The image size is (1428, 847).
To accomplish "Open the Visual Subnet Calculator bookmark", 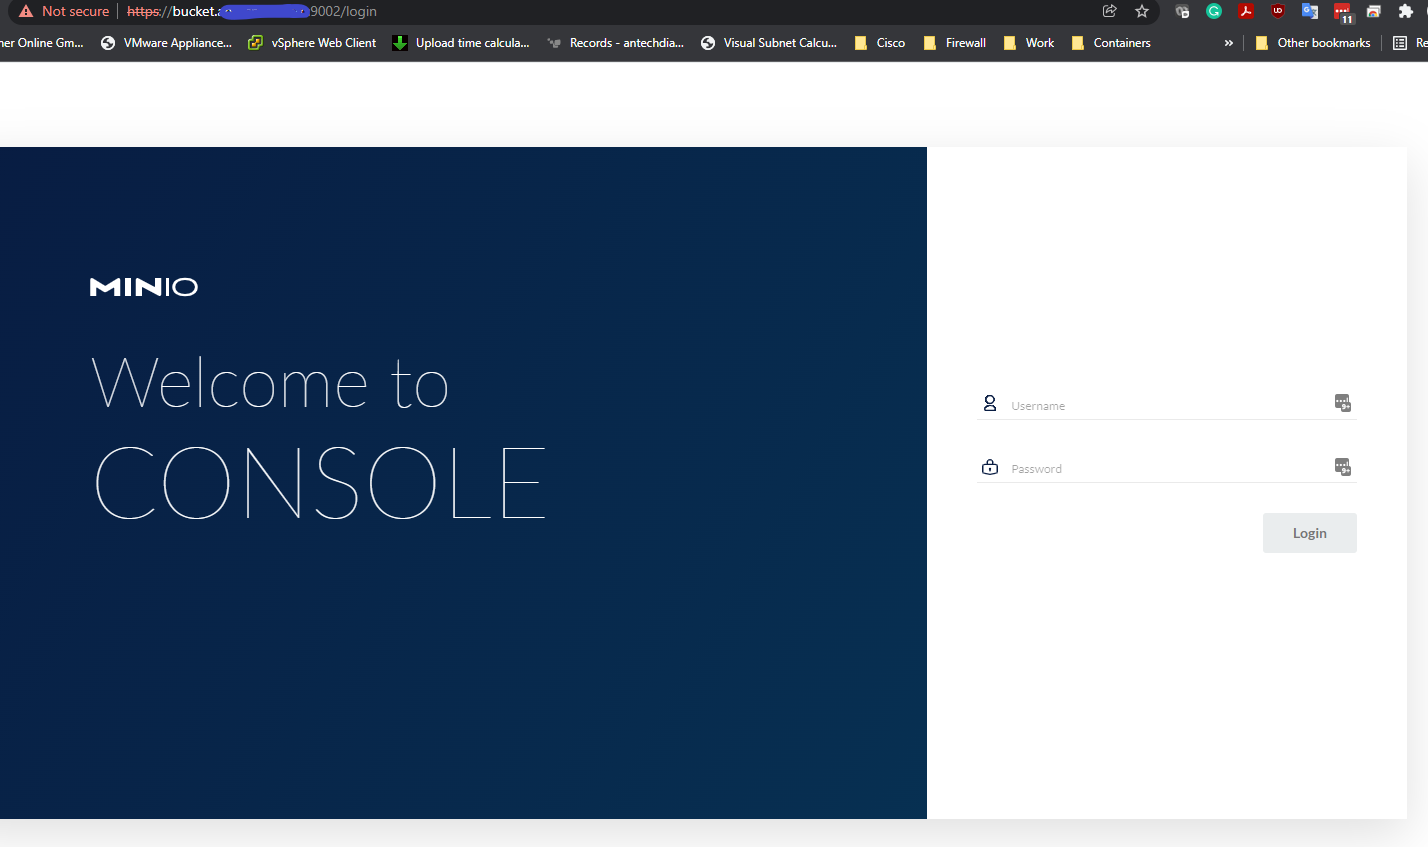I will click(x=769, y=43).
